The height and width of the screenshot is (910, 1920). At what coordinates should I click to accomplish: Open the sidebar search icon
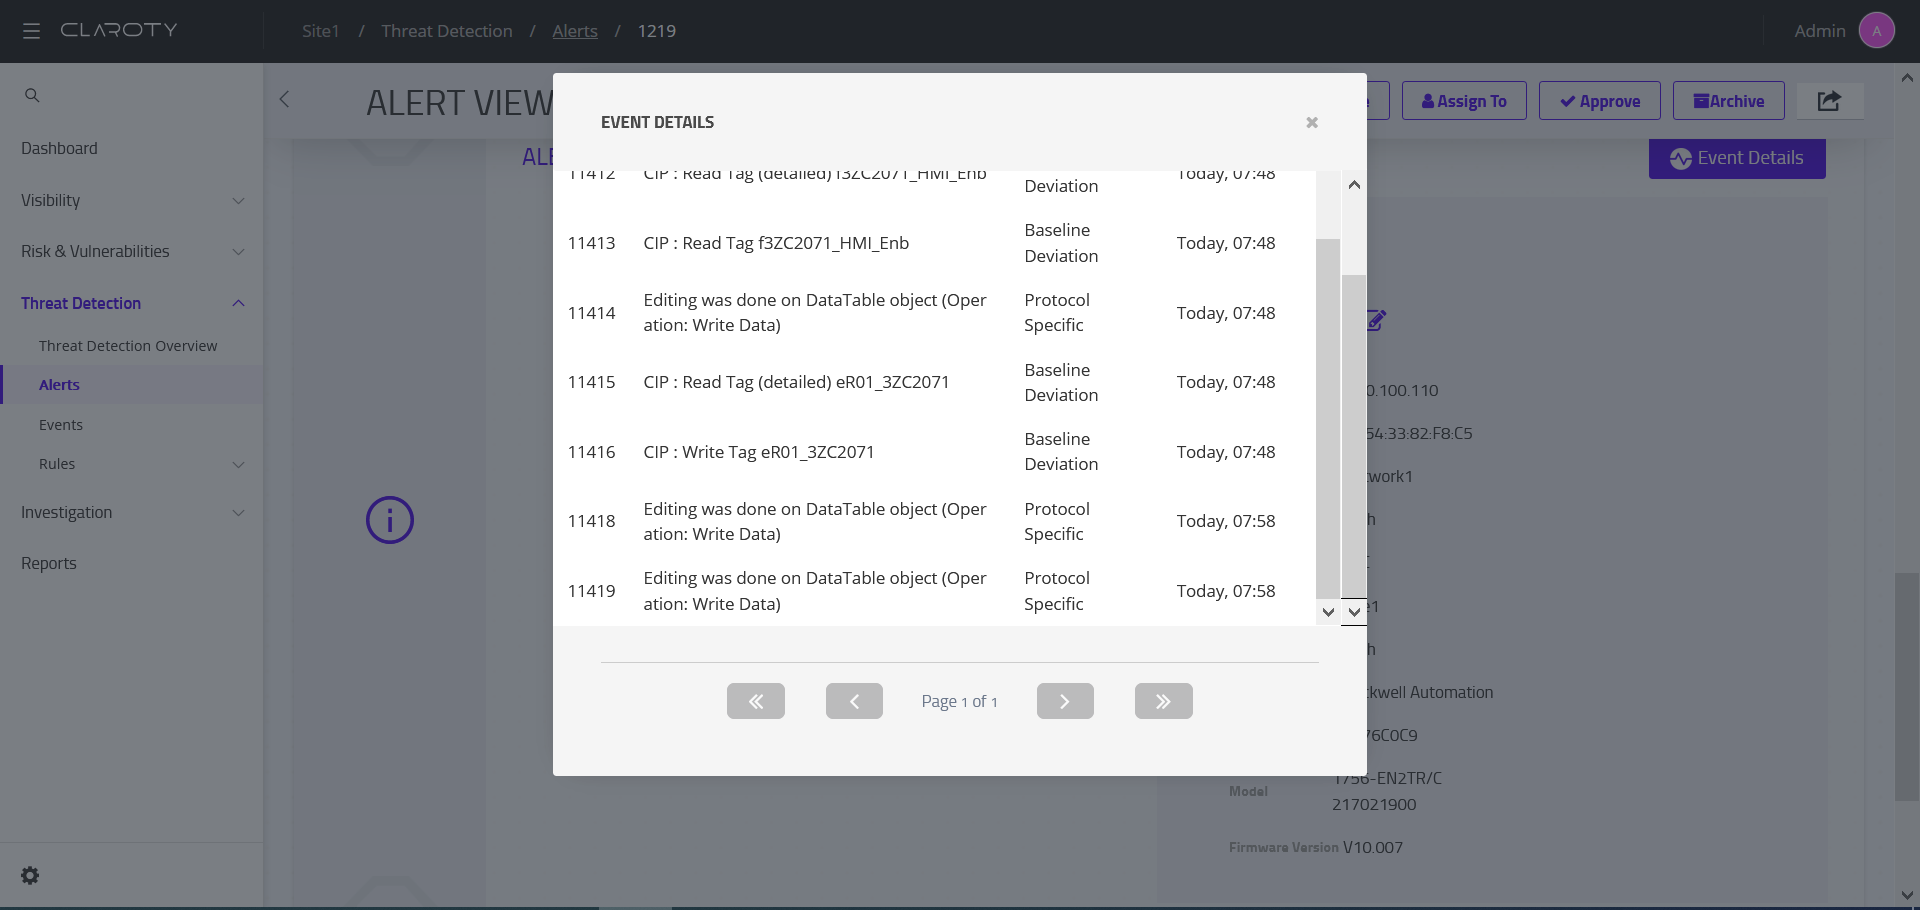[x=32, y=95]
